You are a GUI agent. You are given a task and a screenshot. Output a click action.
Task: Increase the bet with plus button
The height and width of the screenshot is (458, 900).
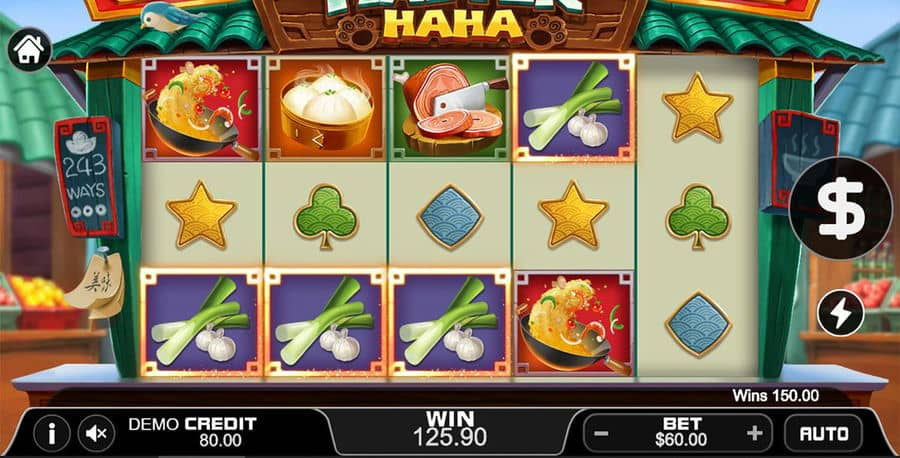pos(754,433)
